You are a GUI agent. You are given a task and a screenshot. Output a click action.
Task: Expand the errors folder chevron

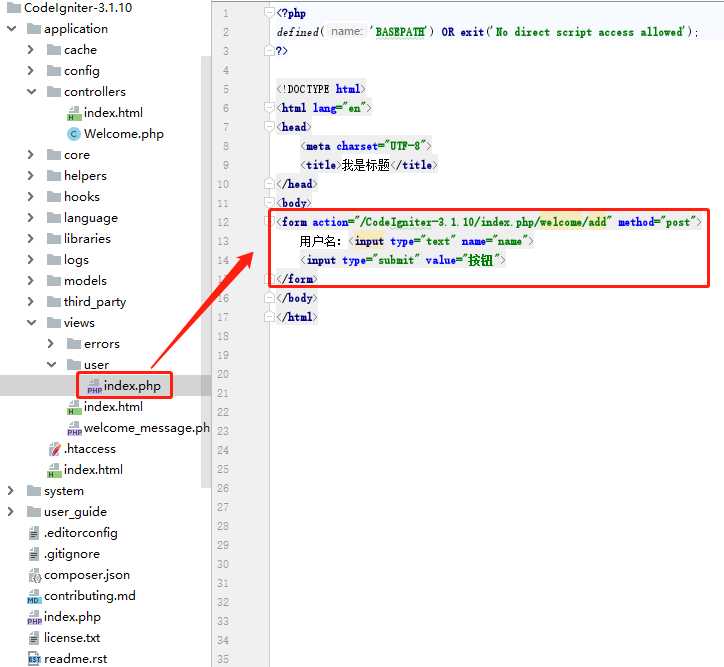pos(51,343)
